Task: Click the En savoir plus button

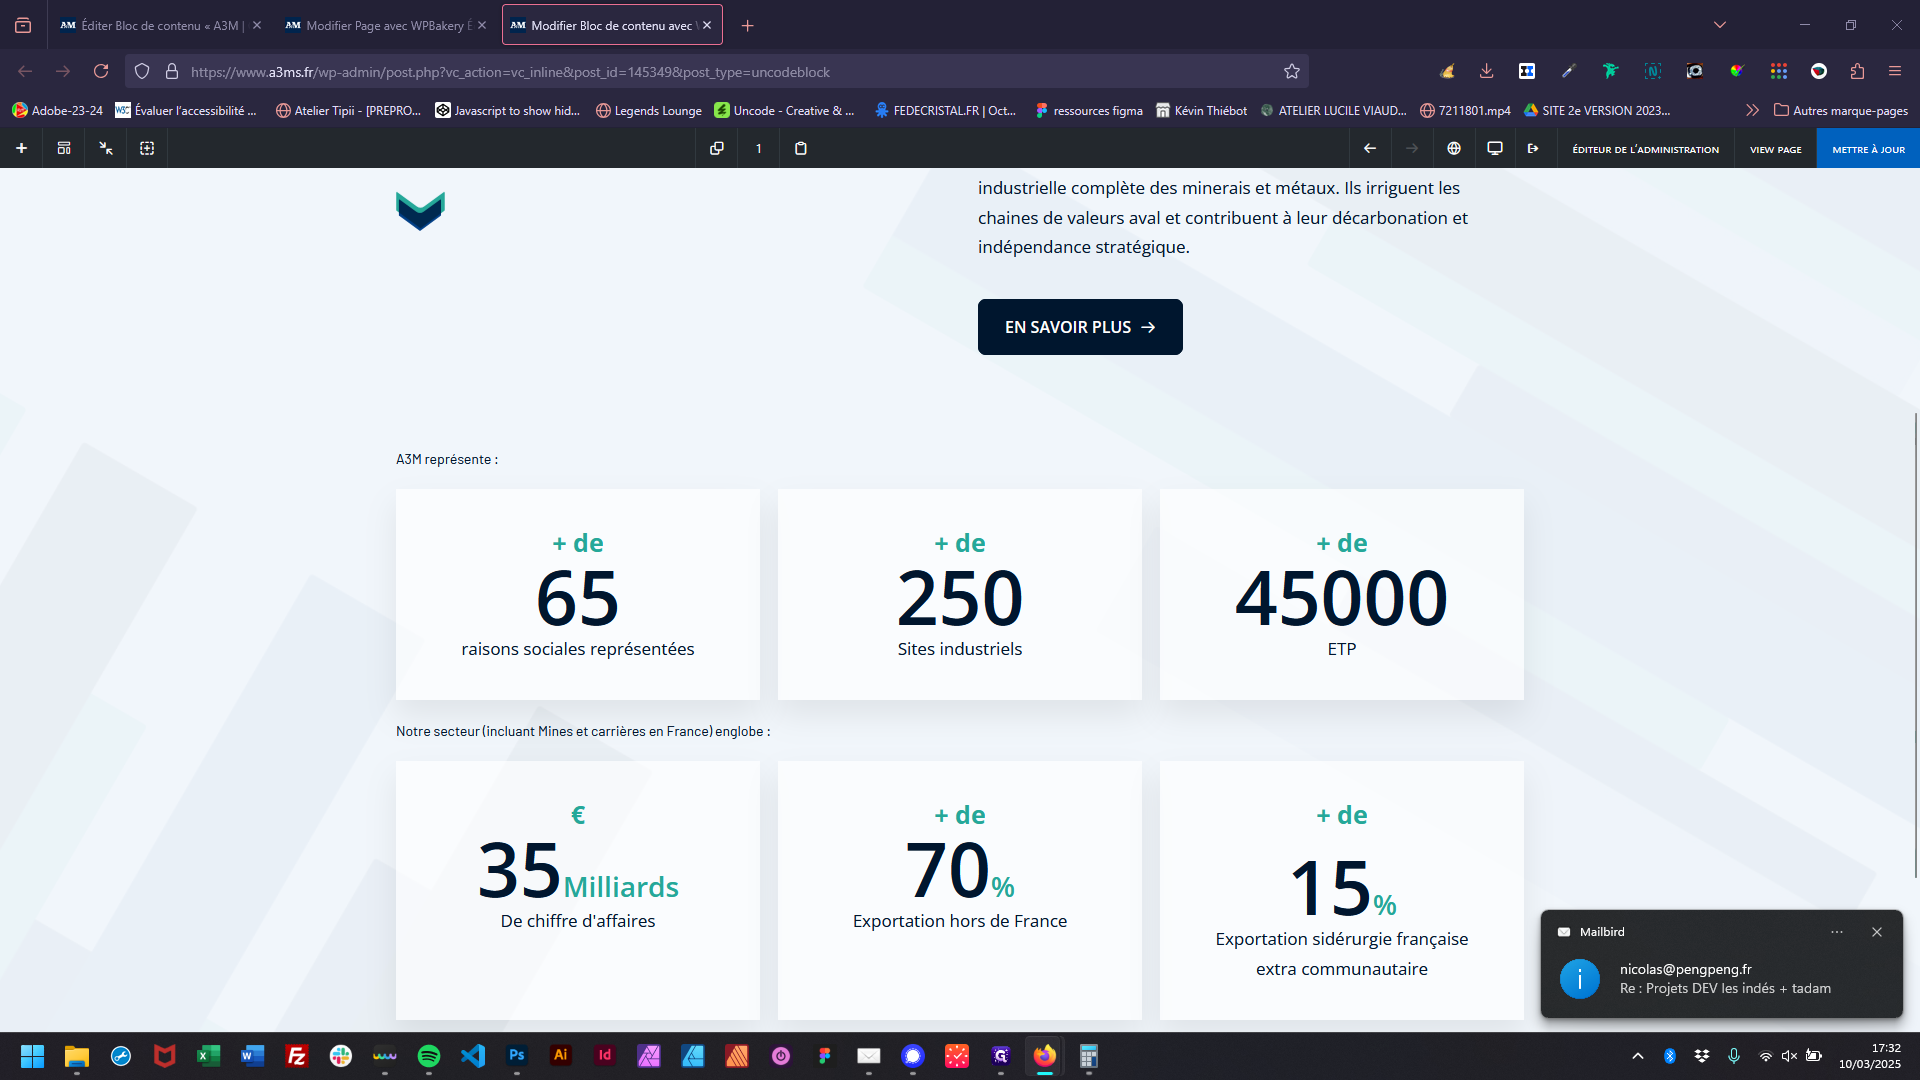Action: [1080, 327]
